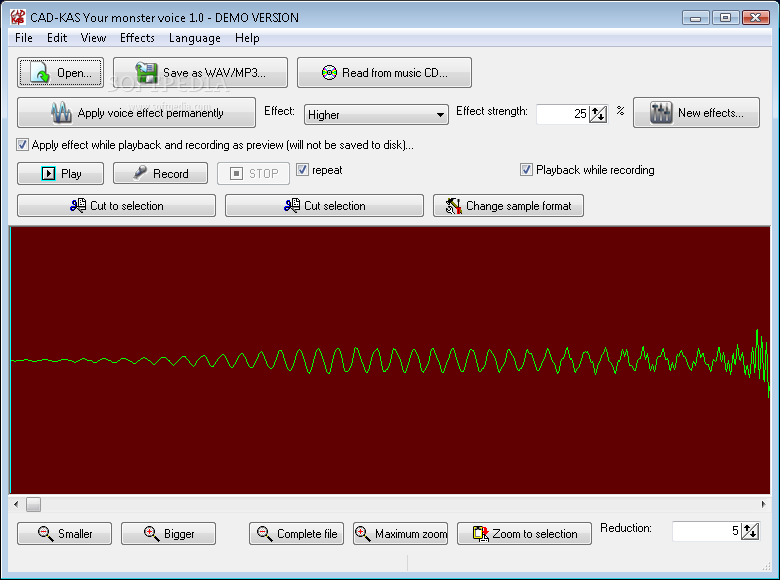
Task: Open the View menu
Action: pos(93,38)
